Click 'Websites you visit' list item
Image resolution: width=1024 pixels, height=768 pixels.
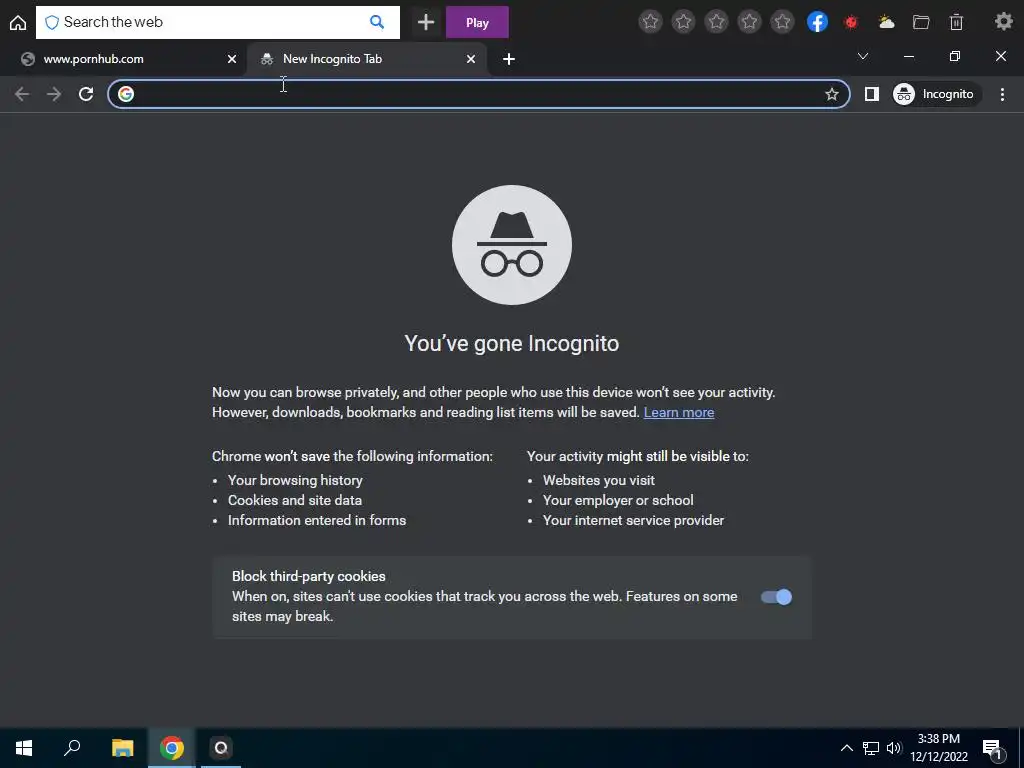point(598,480)
